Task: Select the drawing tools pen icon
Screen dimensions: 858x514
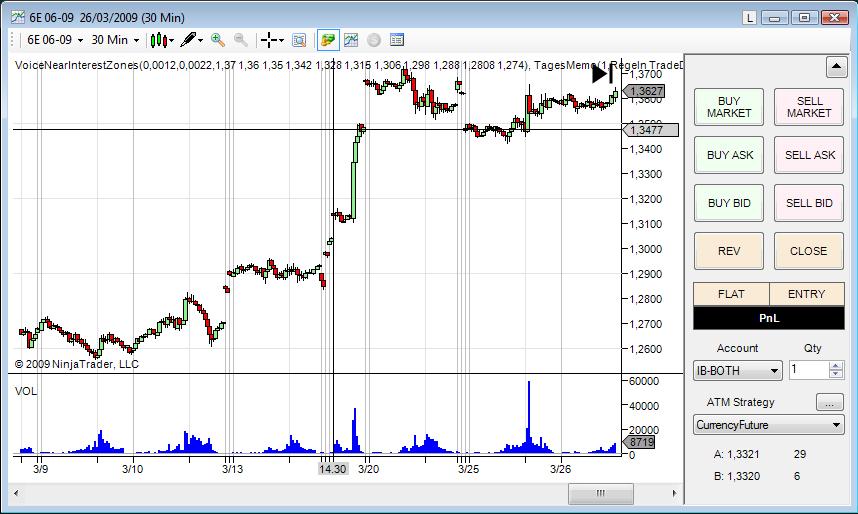Action: click(x=188, y=39)
